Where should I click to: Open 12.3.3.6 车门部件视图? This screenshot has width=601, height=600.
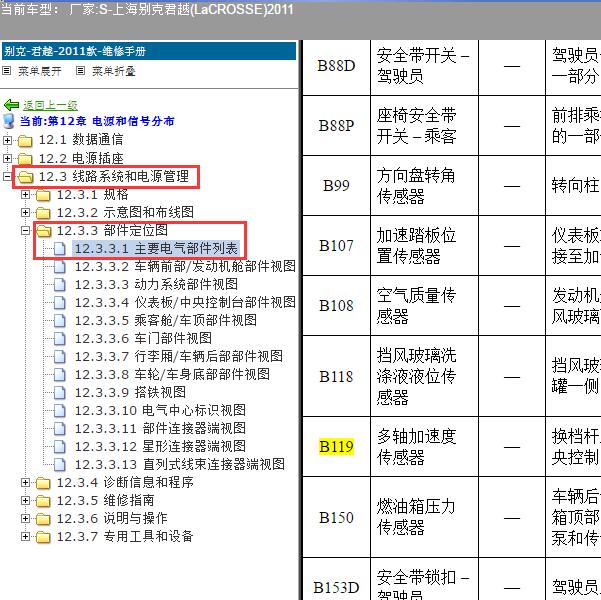coord(143,339)
